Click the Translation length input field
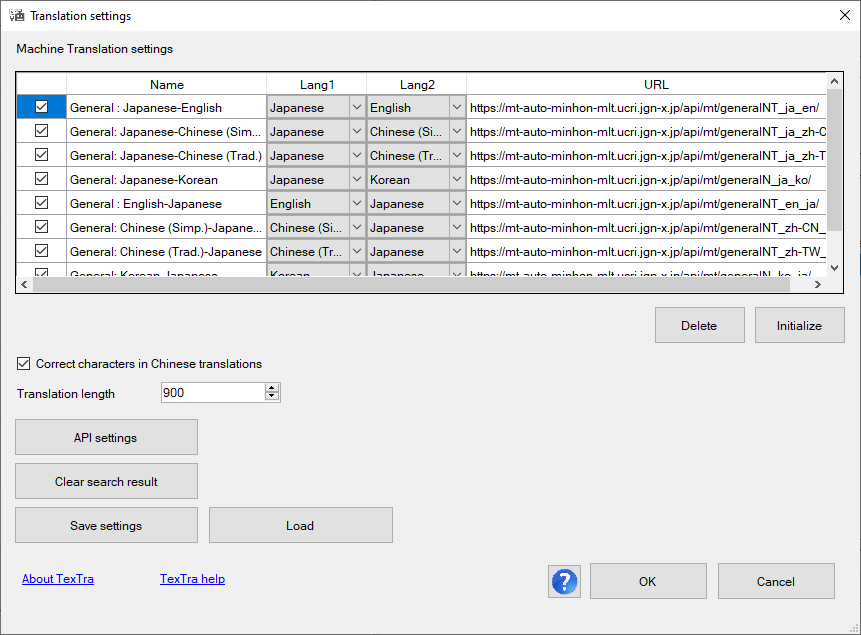This screenshot has width=861, height=635. 213,393
